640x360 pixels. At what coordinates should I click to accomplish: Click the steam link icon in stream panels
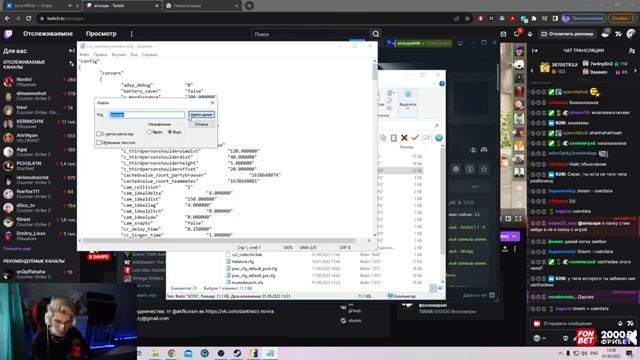pos(343,320)
